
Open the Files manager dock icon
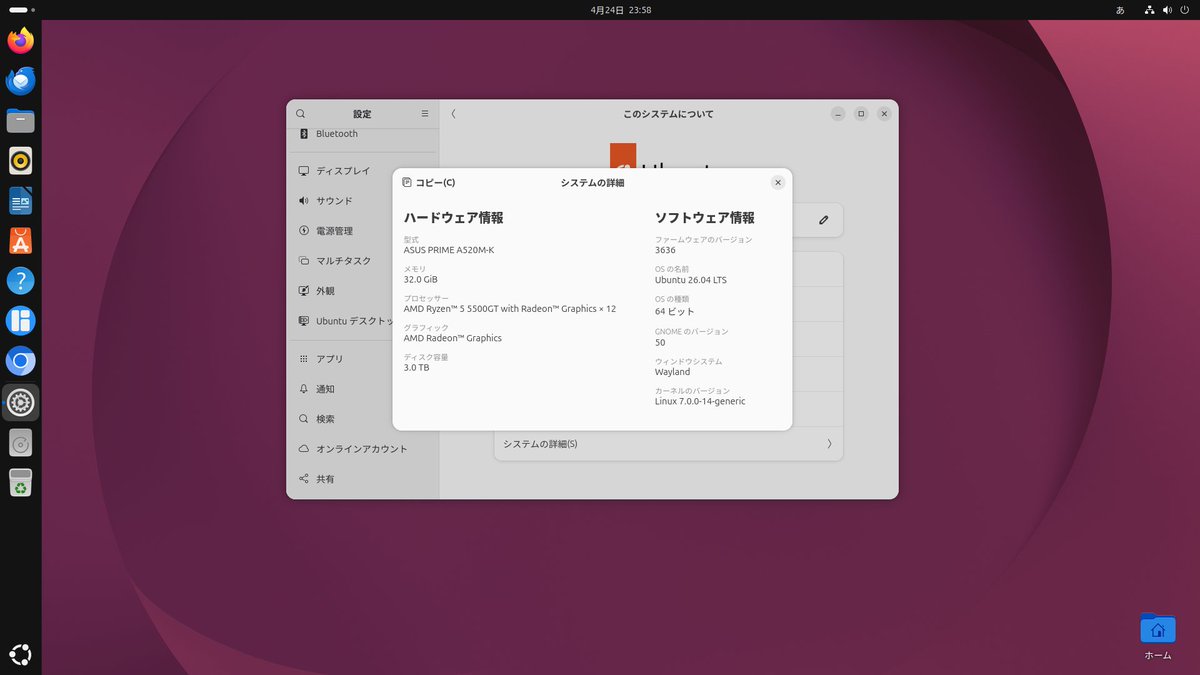point(20,121)
